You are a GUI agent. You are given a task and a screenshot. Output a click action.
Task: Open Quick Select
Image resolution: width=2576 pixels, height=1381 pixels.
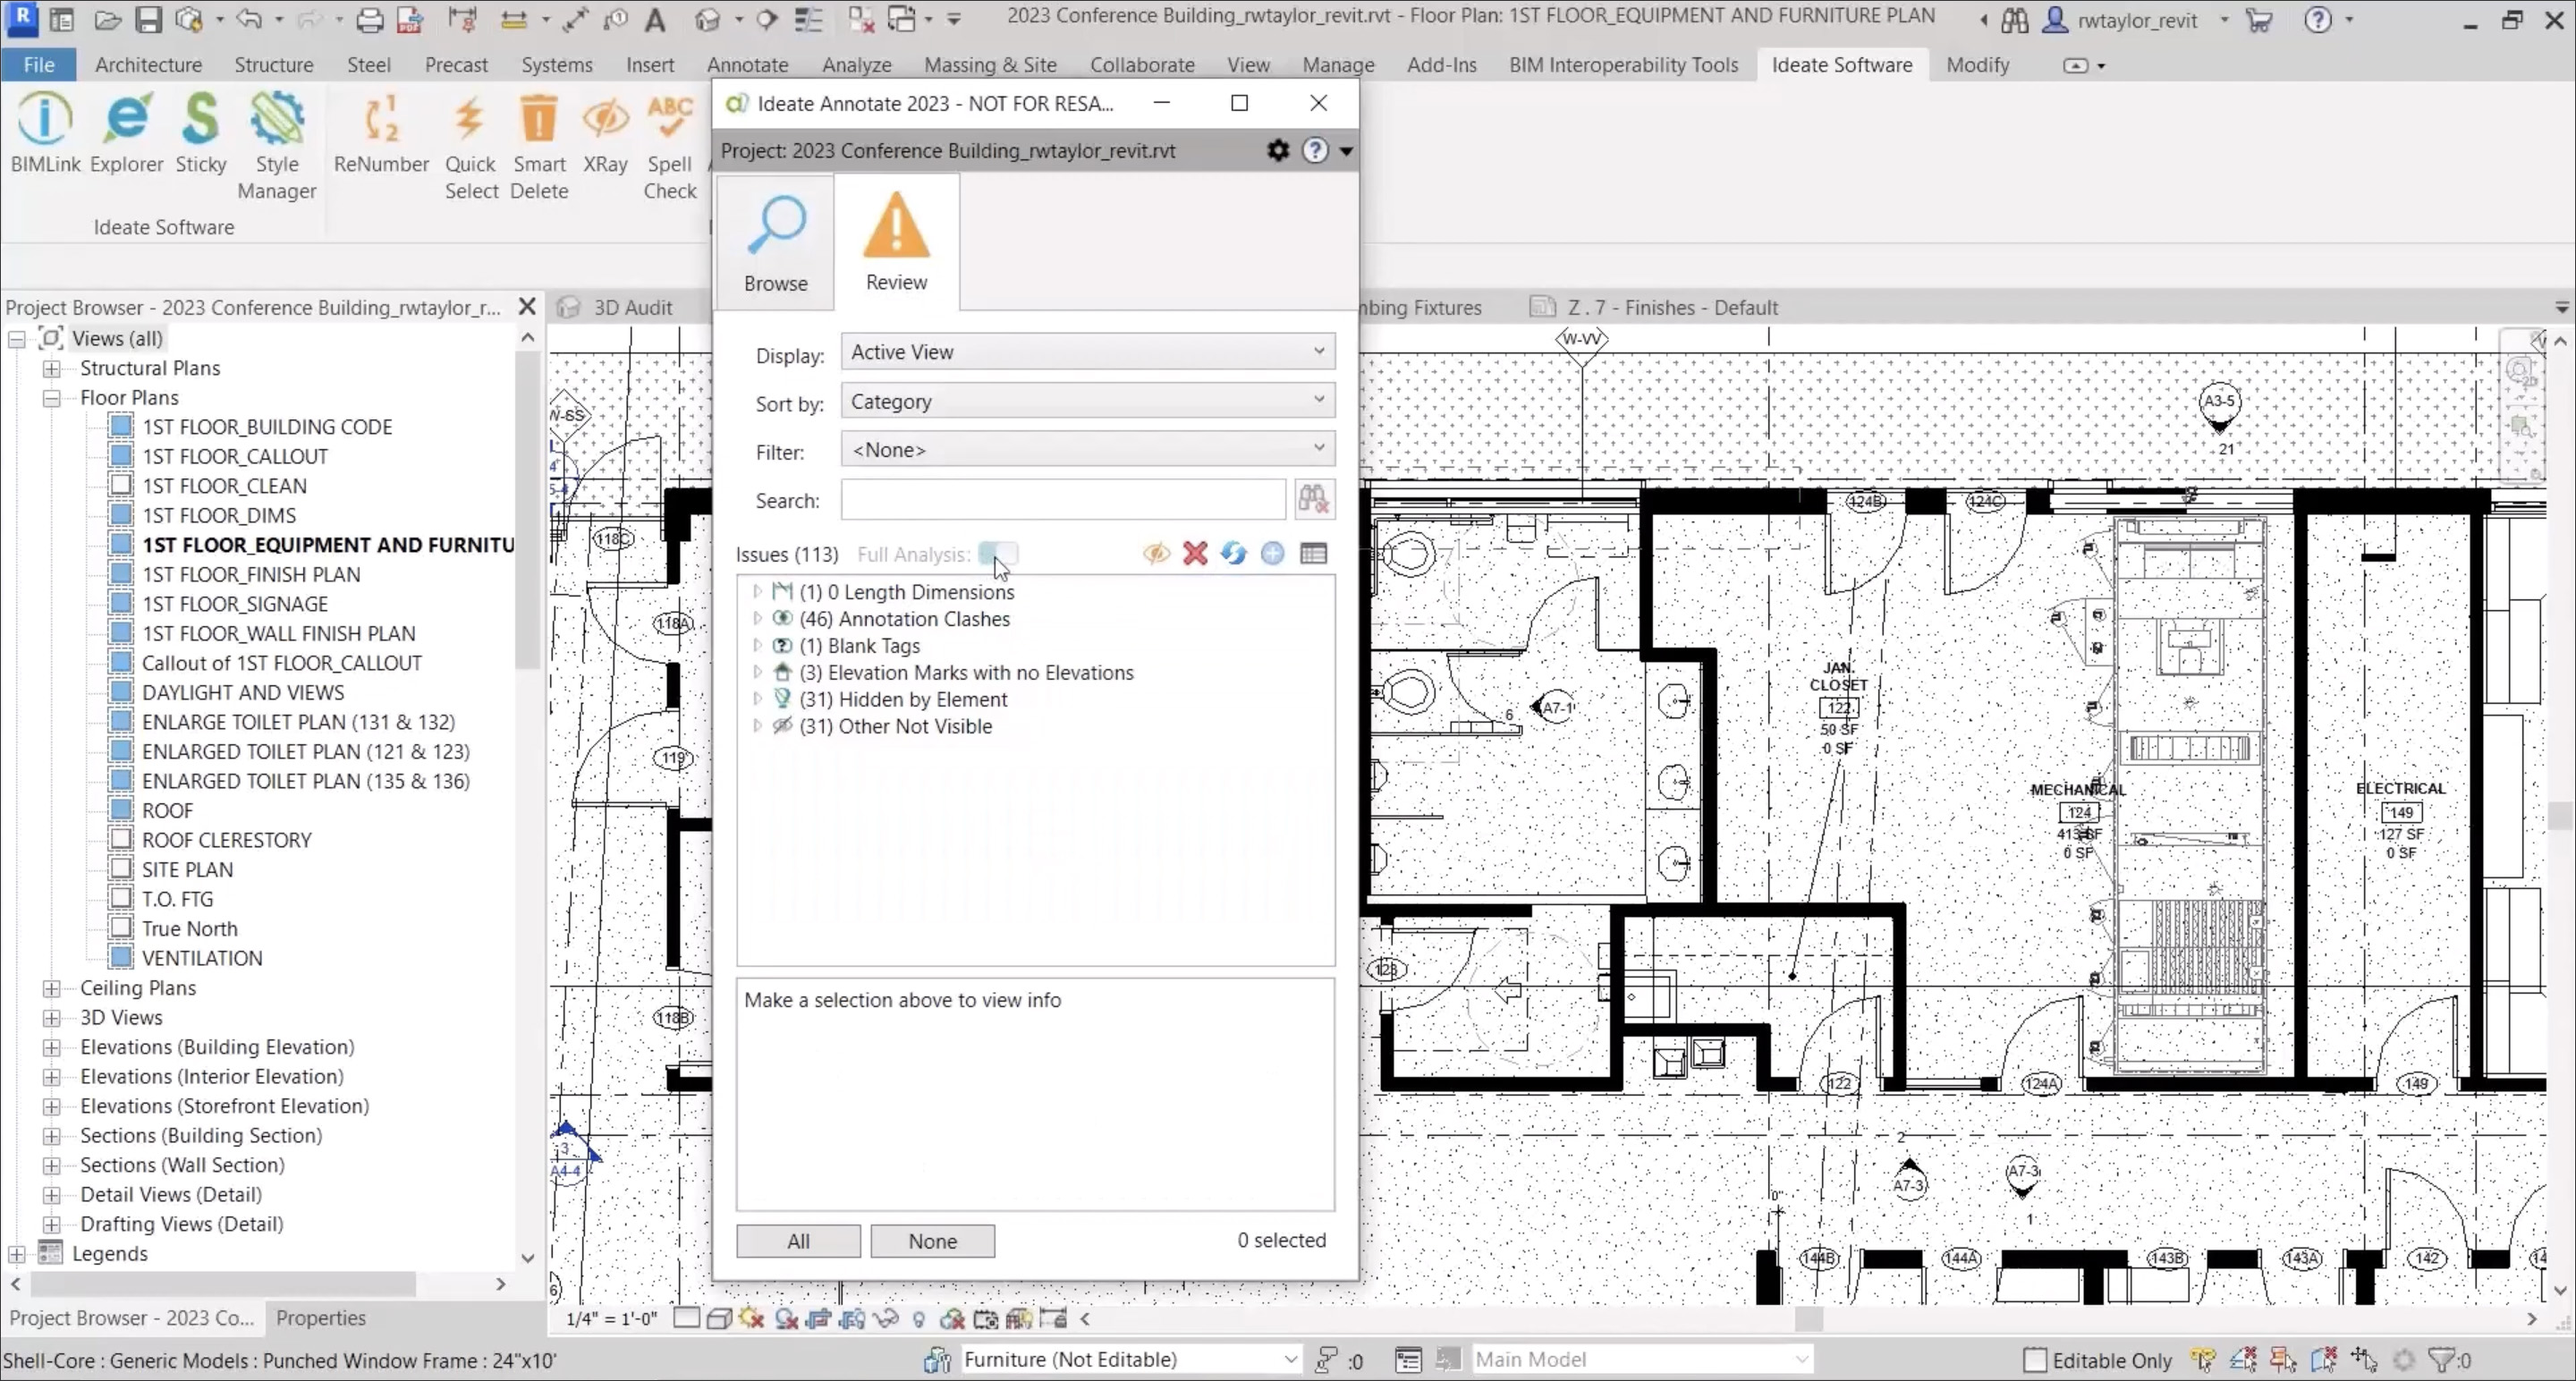[470, 146]
